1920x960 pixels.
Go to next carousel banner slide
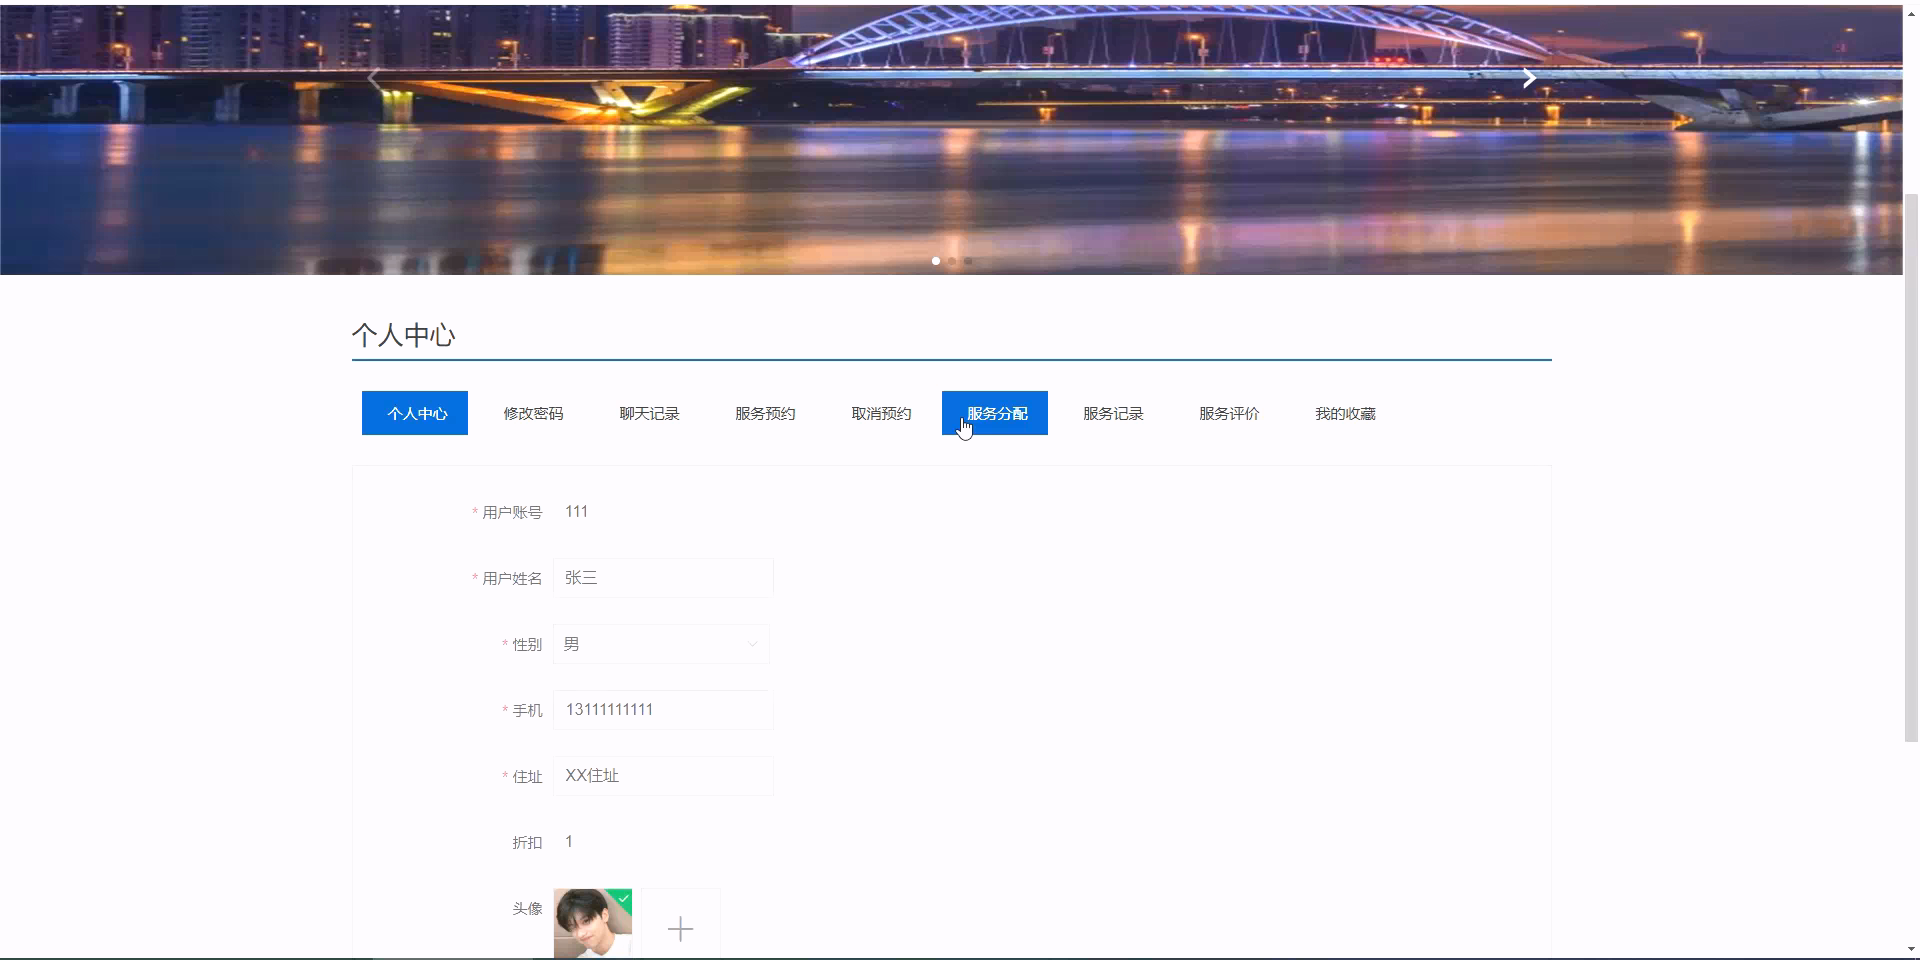[x=1529, y=78]
